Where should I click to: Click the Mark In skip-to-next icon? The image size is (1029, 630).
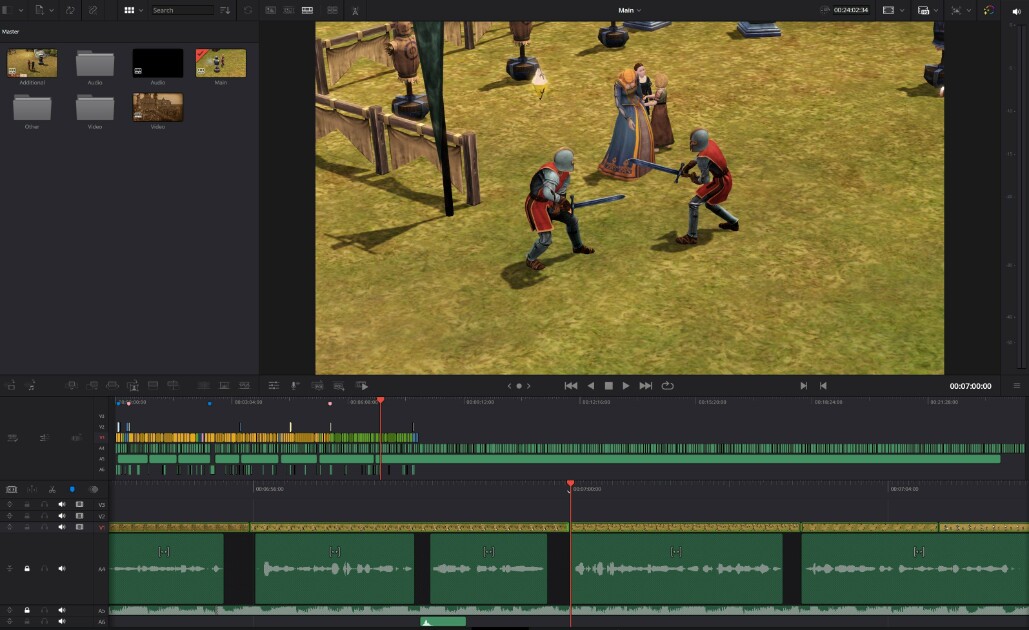pyautogui.click(x=803, y=386)
